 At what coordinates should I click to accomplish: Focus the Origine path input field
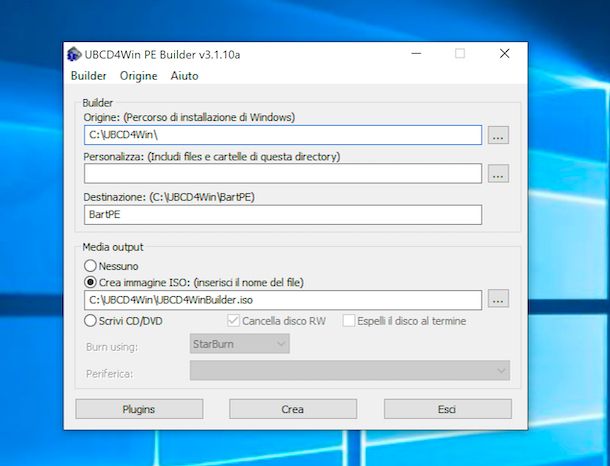(x=283, y=135)
